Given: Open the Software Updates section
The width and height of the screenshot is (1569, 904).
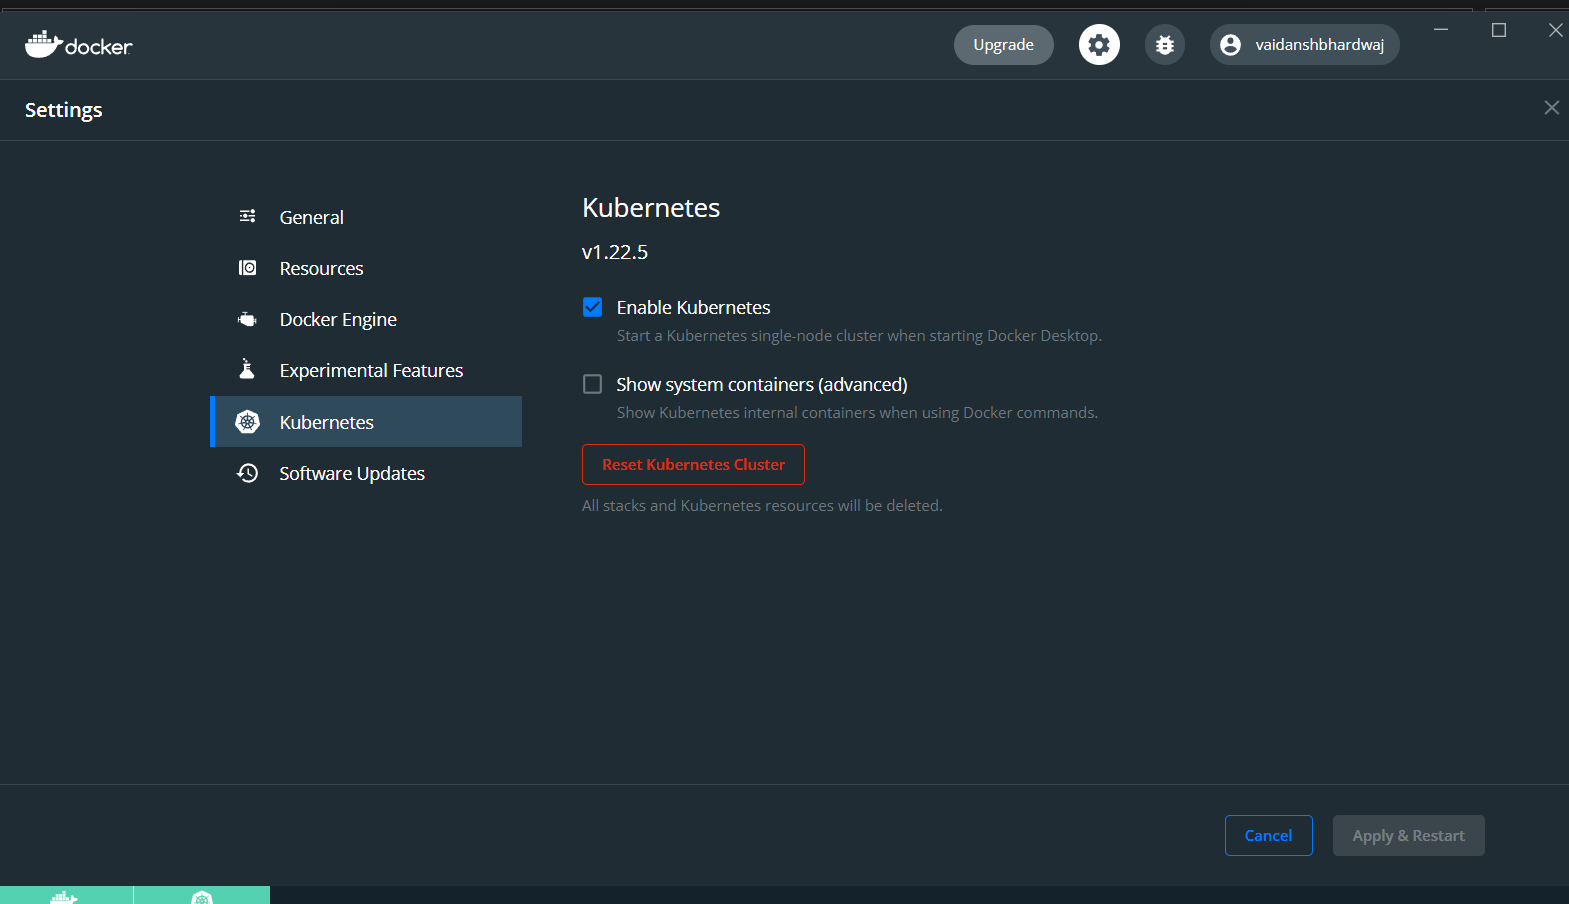Looking at the screenshot, I should (366, 473).
